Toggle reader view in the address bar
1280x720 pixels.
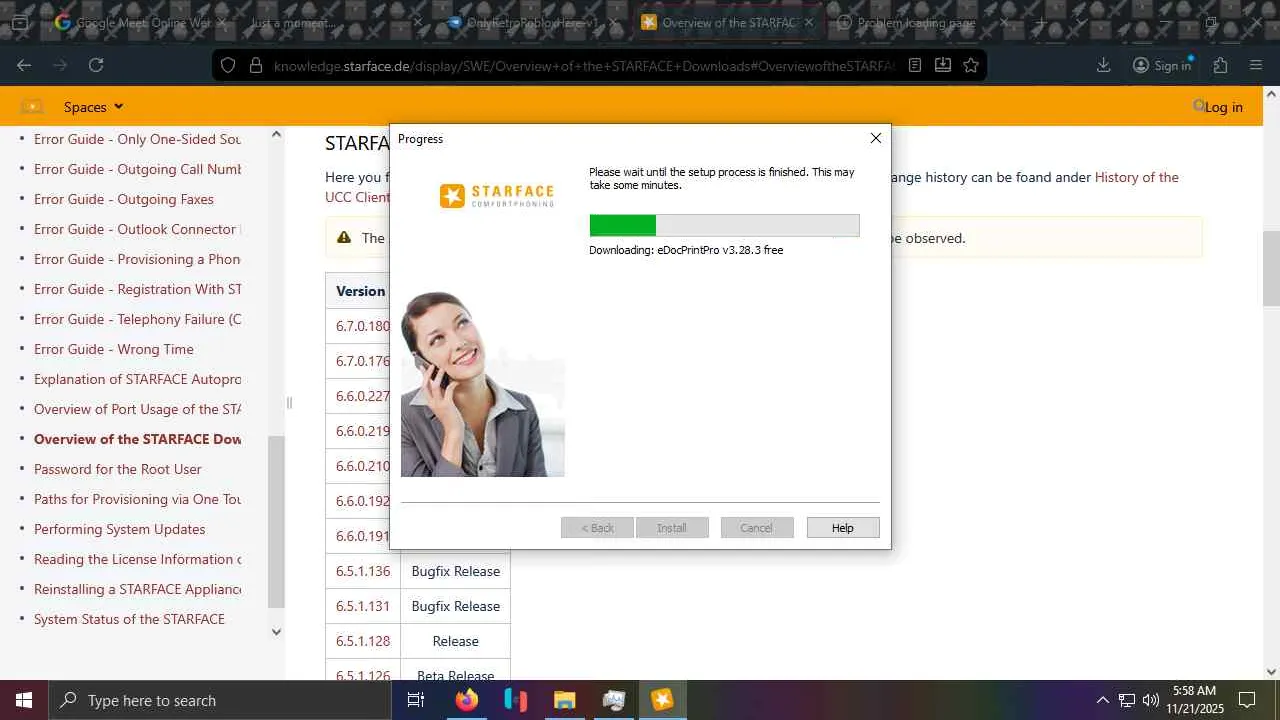tap(915, 65)
